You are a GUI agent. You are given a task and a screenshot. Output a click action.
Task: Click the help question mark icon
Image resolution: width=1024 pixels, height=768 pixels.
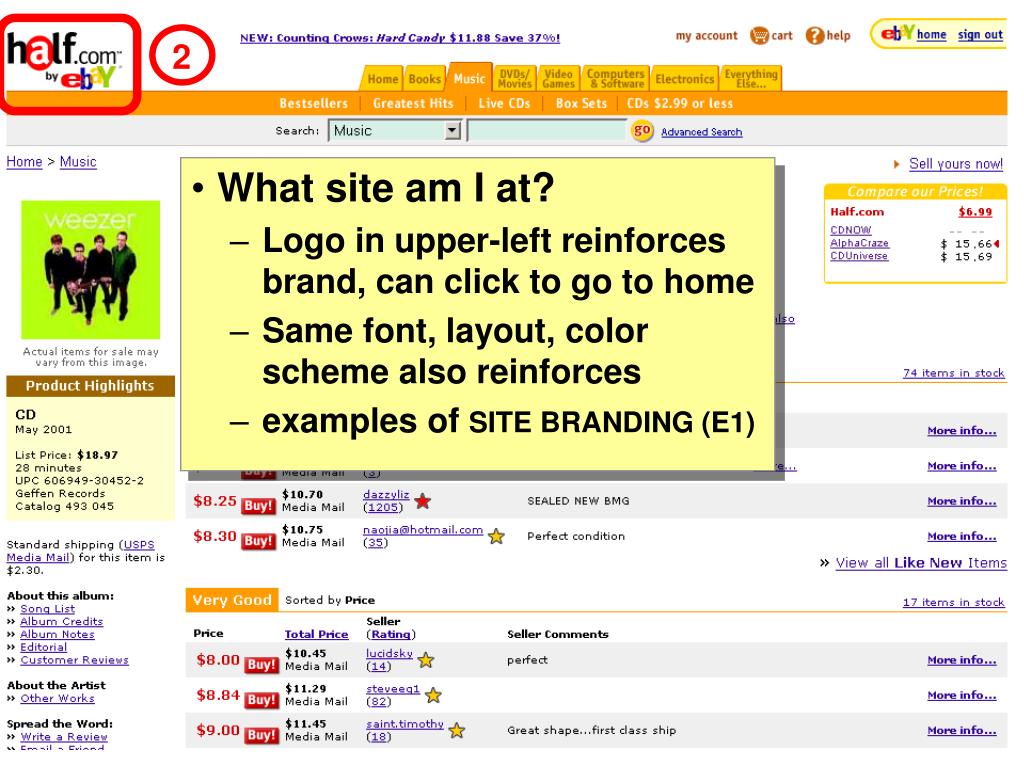pyautogui.click(x=814, y=35)
